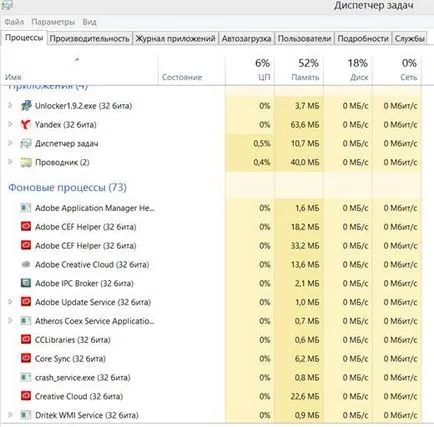Sort processes by Диск column
This screenshot has width=434, height=427.
(348, 71)
